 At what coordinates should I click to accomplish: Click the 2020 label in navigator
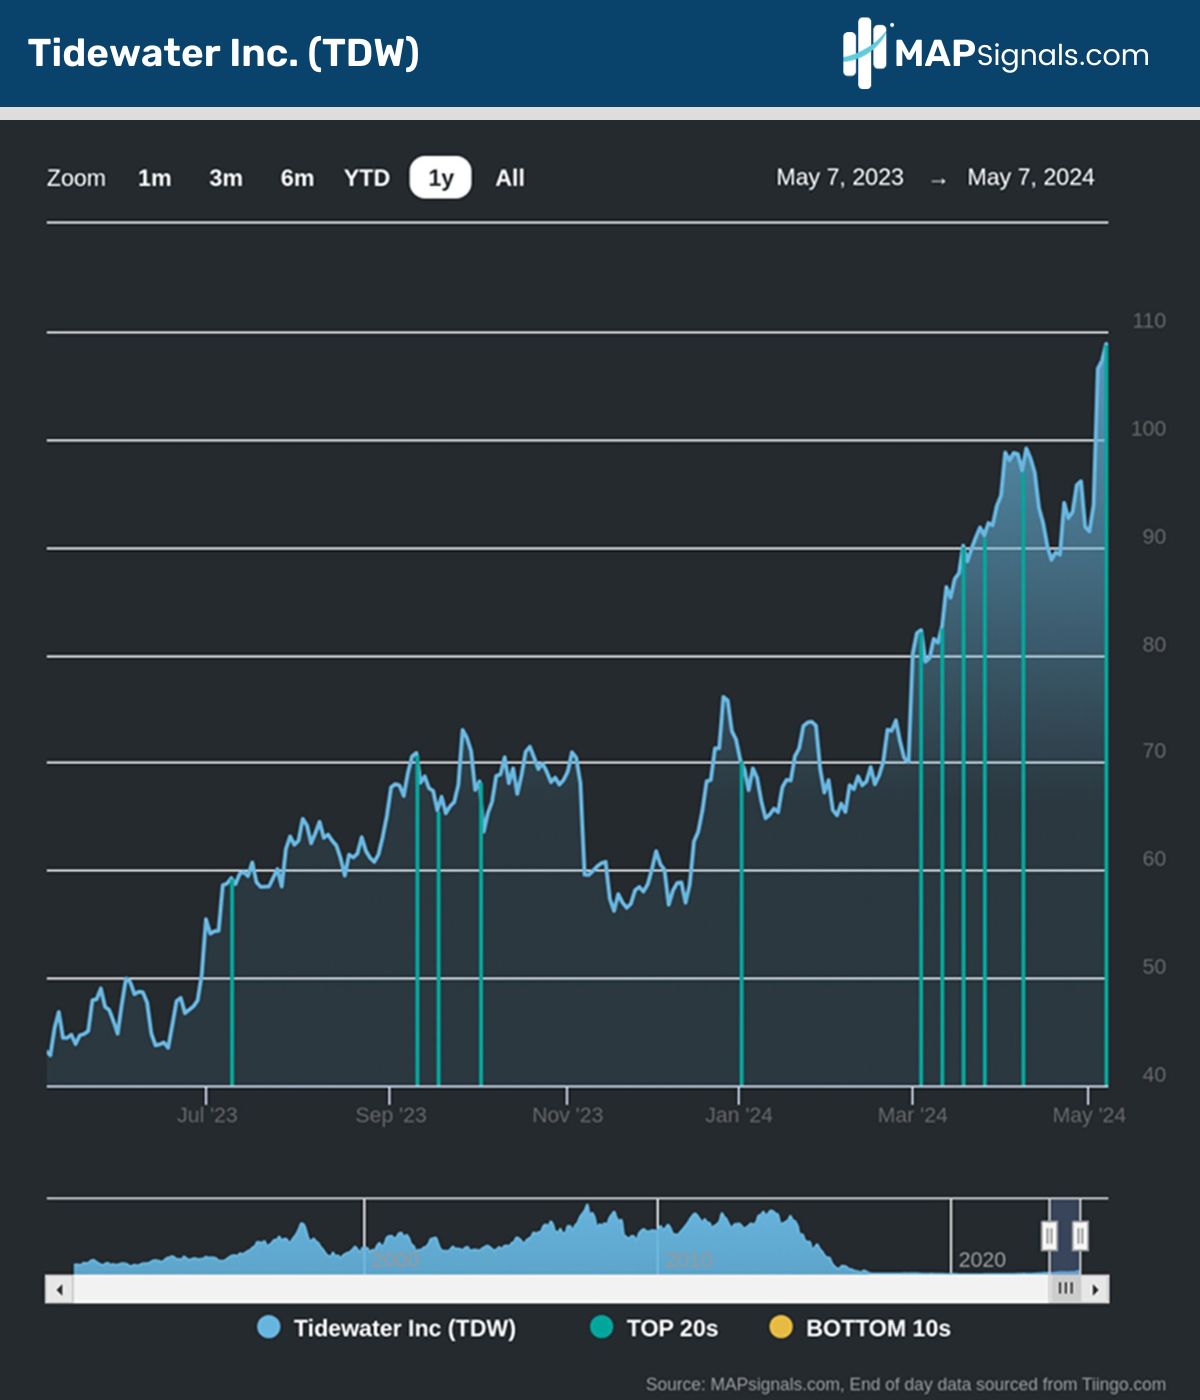tap(982, 1260)
